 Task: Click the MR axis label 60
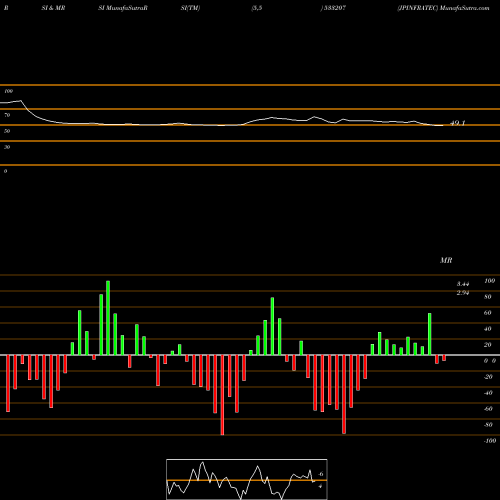click(x=488, y=313)
